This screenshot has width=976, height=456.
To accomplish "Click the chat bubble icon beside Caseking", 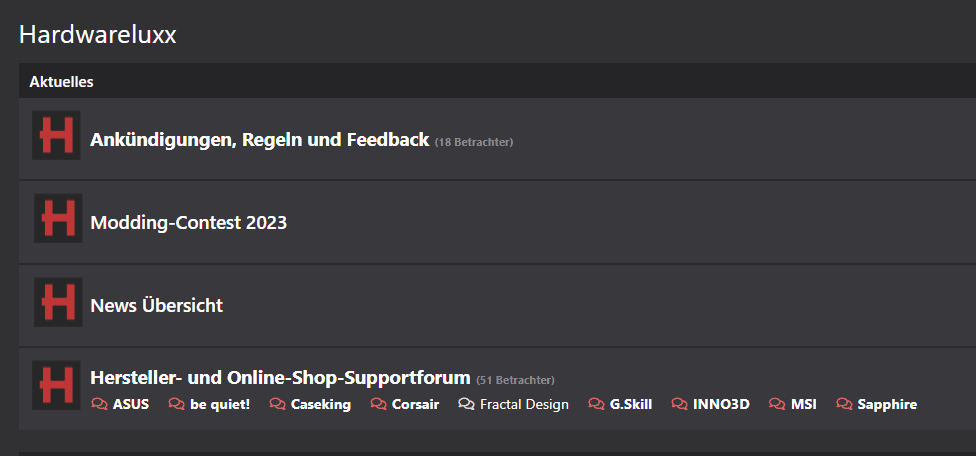I will (277, 405).
